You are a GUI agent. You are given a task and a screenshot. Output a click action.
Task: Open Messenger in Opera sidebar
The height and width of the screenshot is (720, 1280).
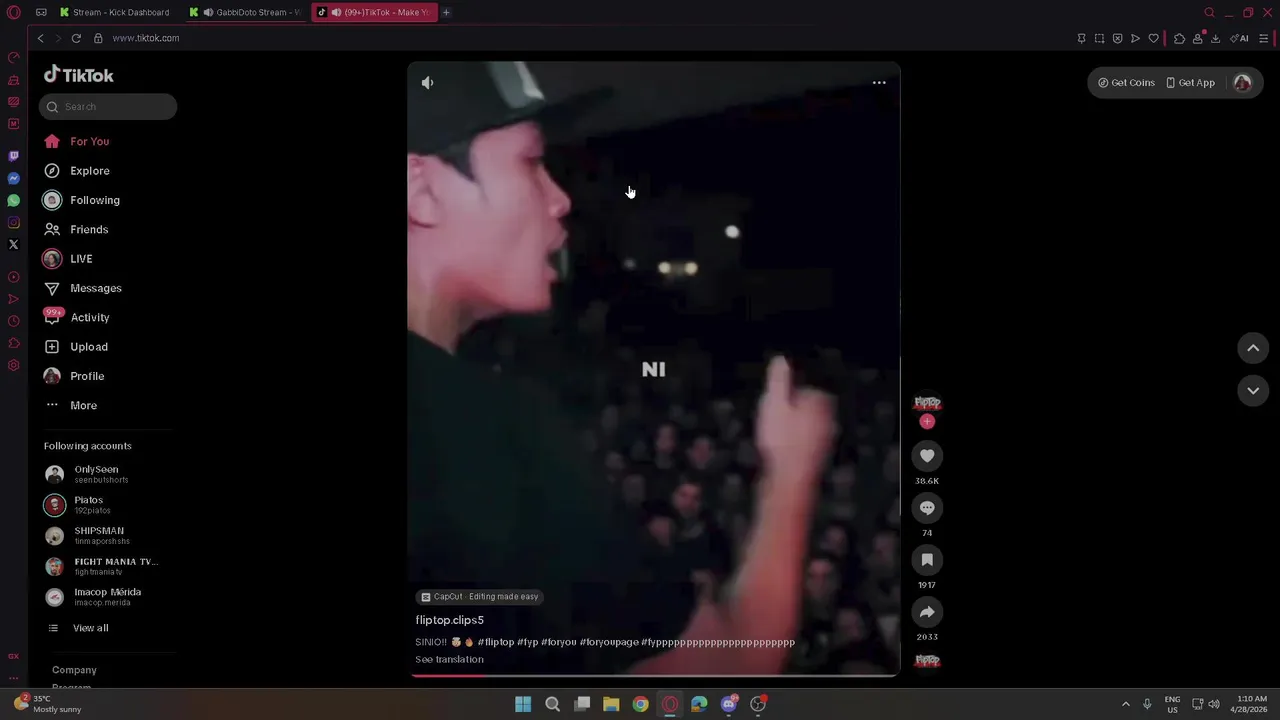(x=13, y=178)
